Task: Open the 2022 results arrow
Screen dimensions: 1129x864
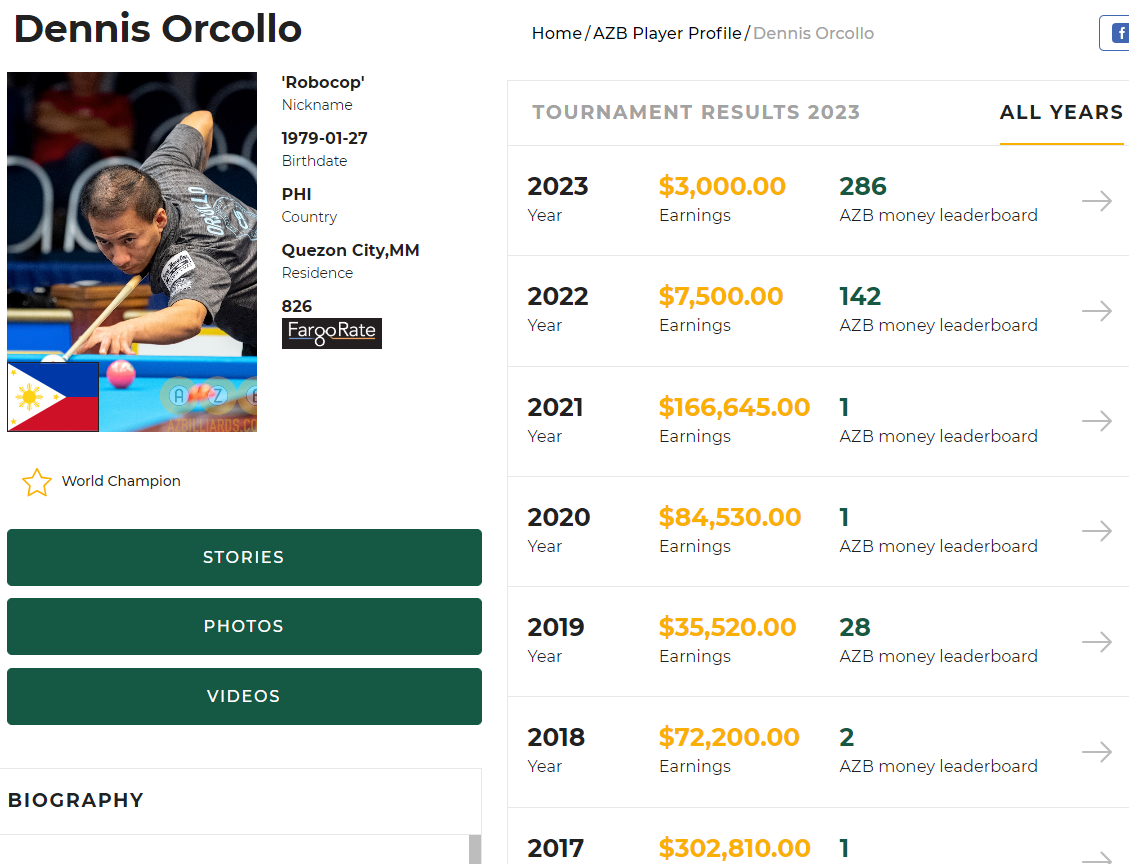Action: pos(1096,311)
